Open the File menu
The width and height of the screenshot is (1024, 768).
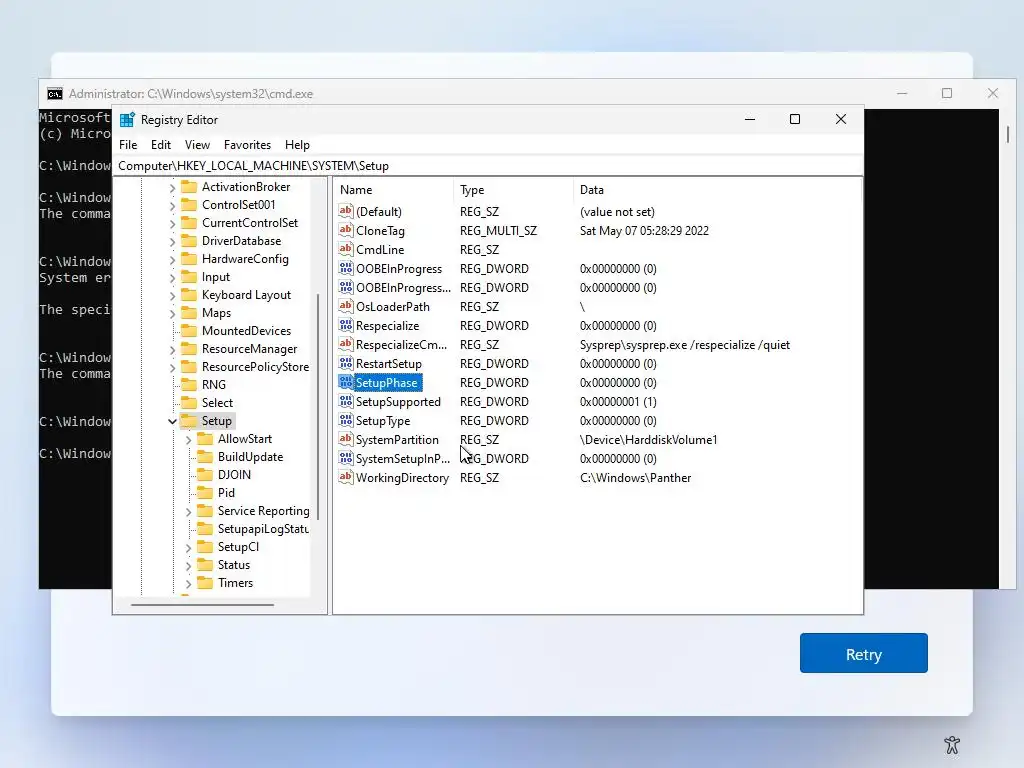coord(128,145)
